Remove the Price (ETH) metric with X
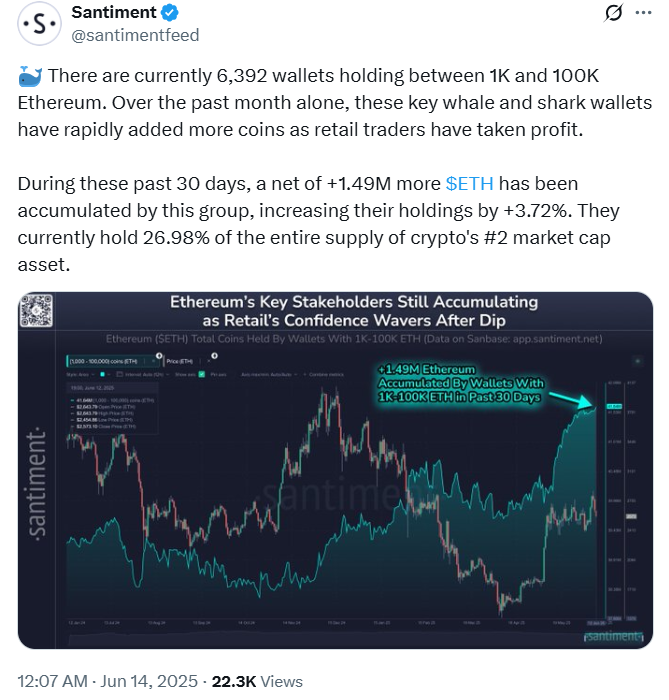 click(x=208, y=361)
